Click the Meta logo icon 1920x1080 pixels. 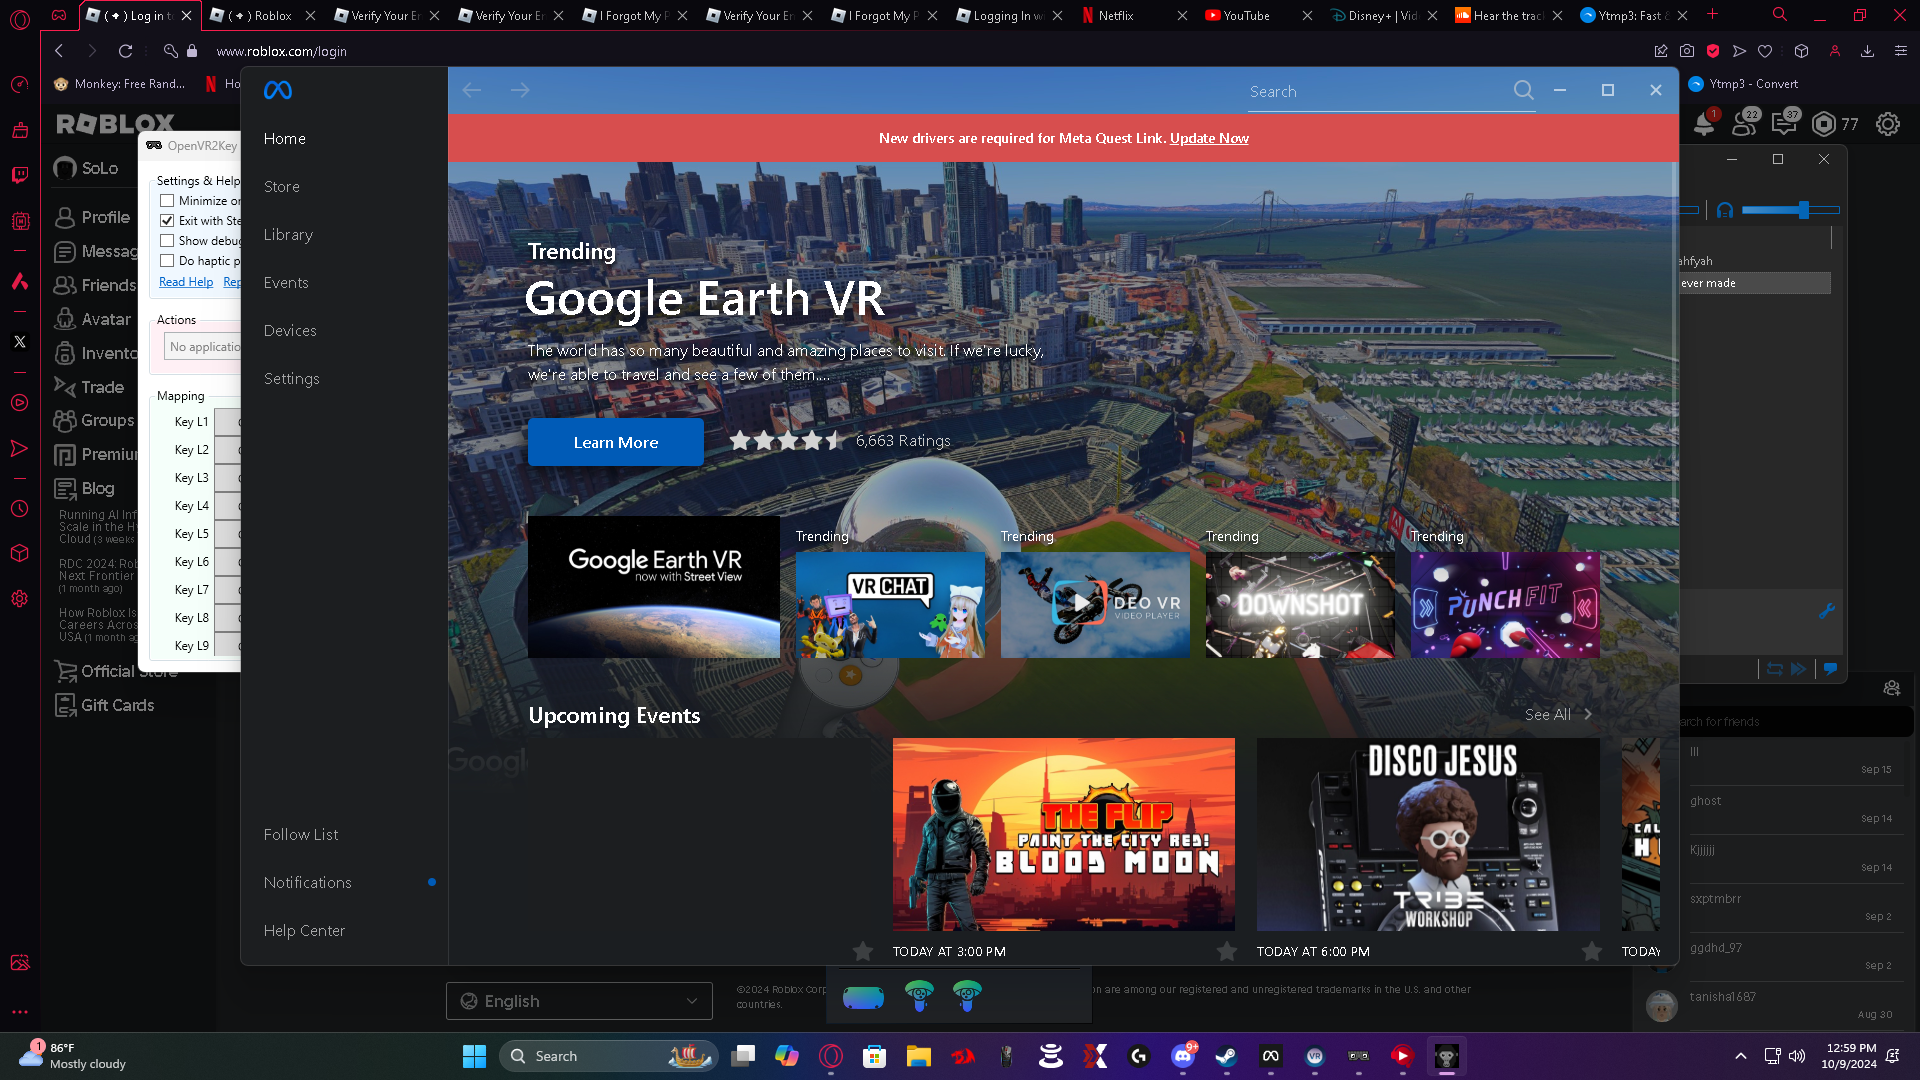tap(277, 91)
